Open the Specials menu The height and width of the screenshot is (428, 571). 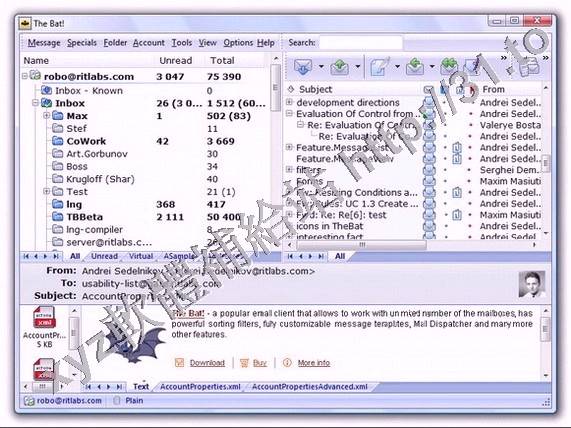pyautogui.click(x=82, y=43)
